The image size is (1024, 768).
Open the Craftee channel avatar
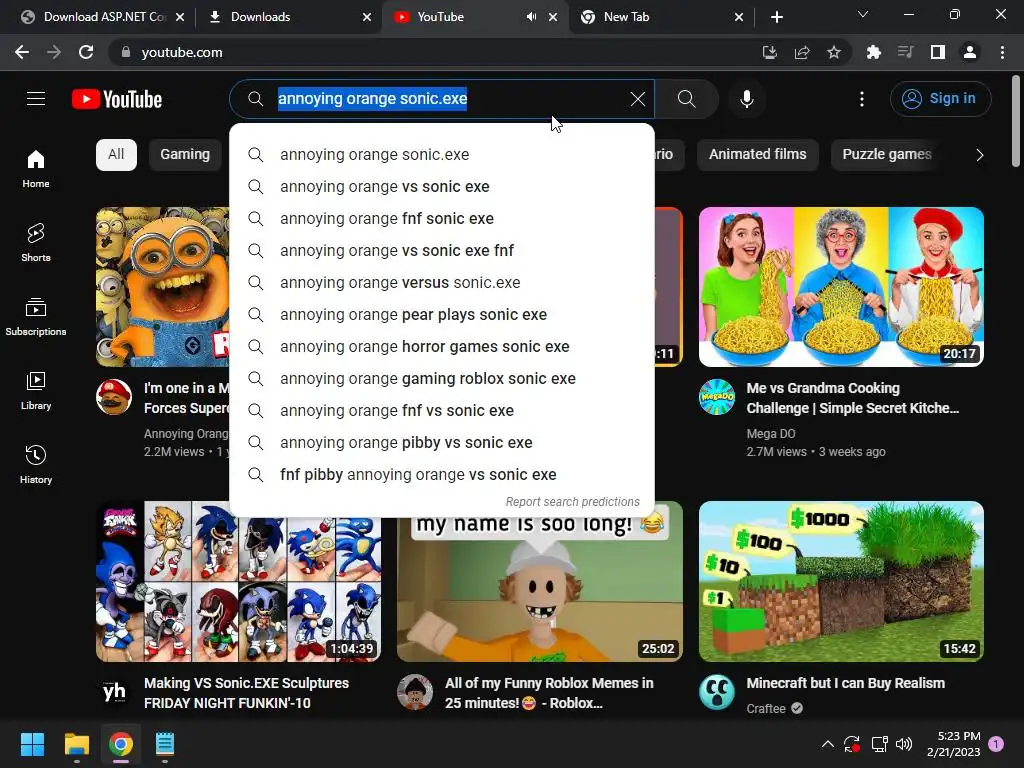716,692
